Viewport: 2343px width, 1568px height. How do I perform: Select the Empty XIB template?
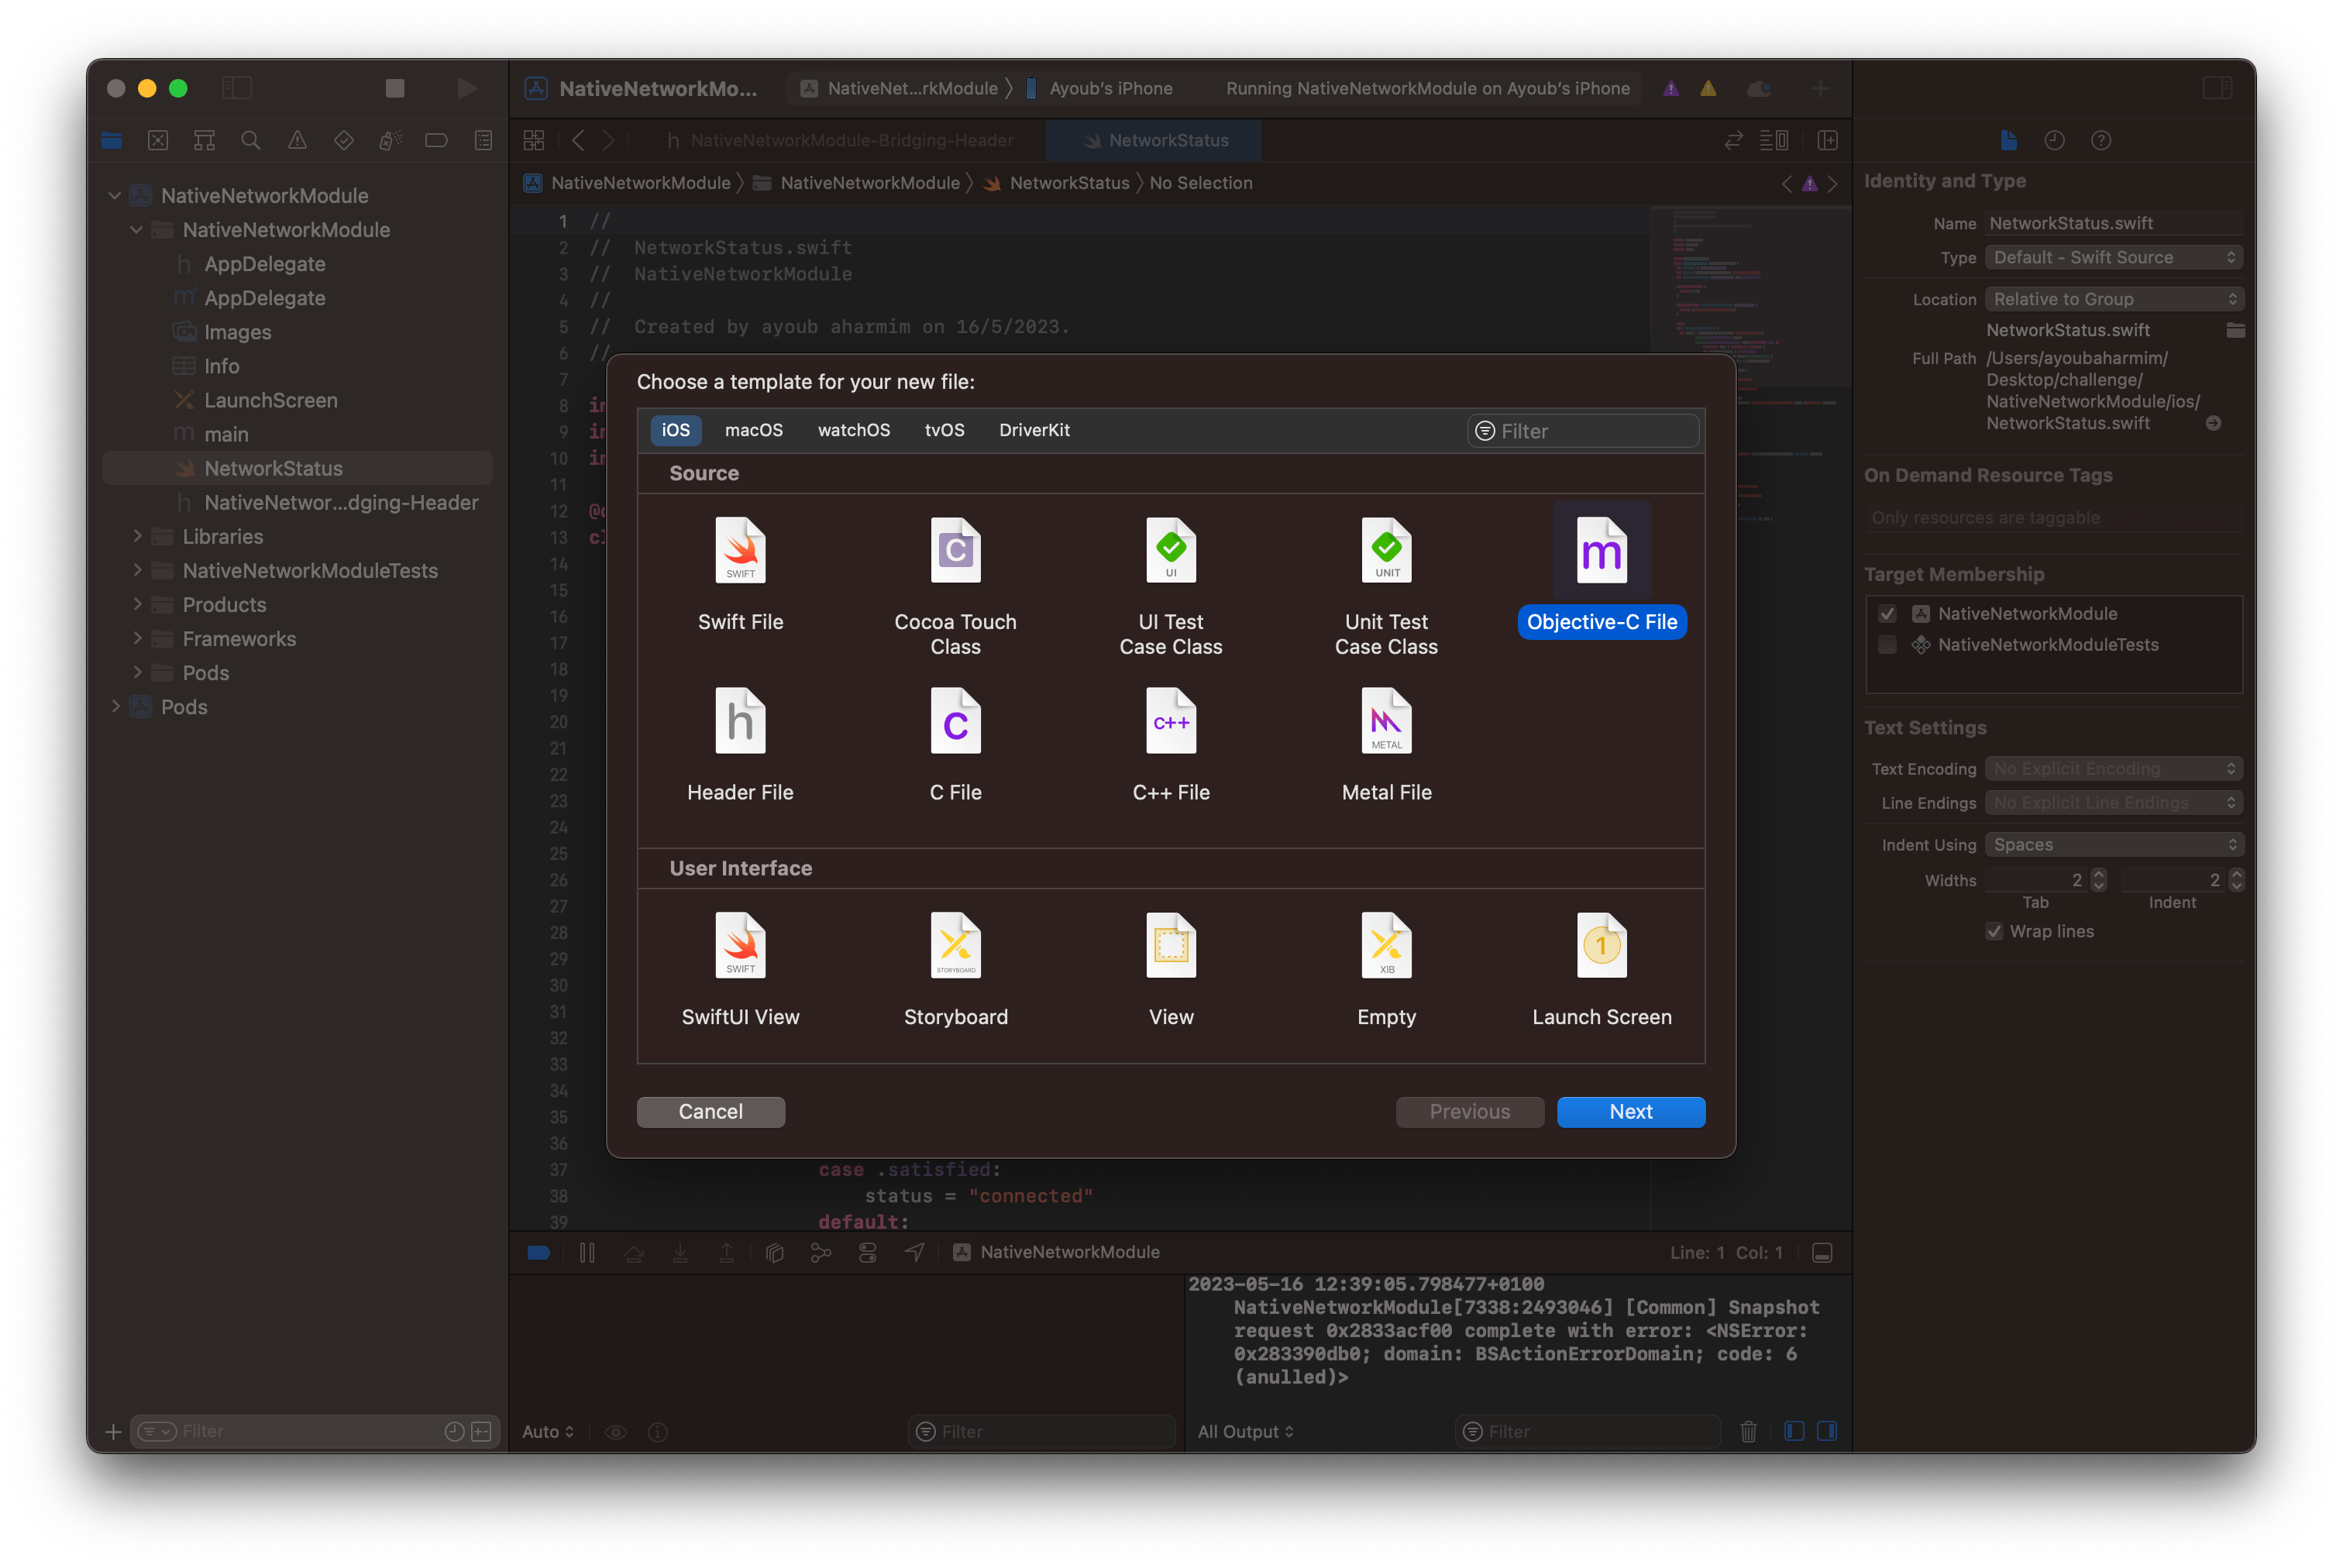pyautogui.click(x=1386, y=969)
